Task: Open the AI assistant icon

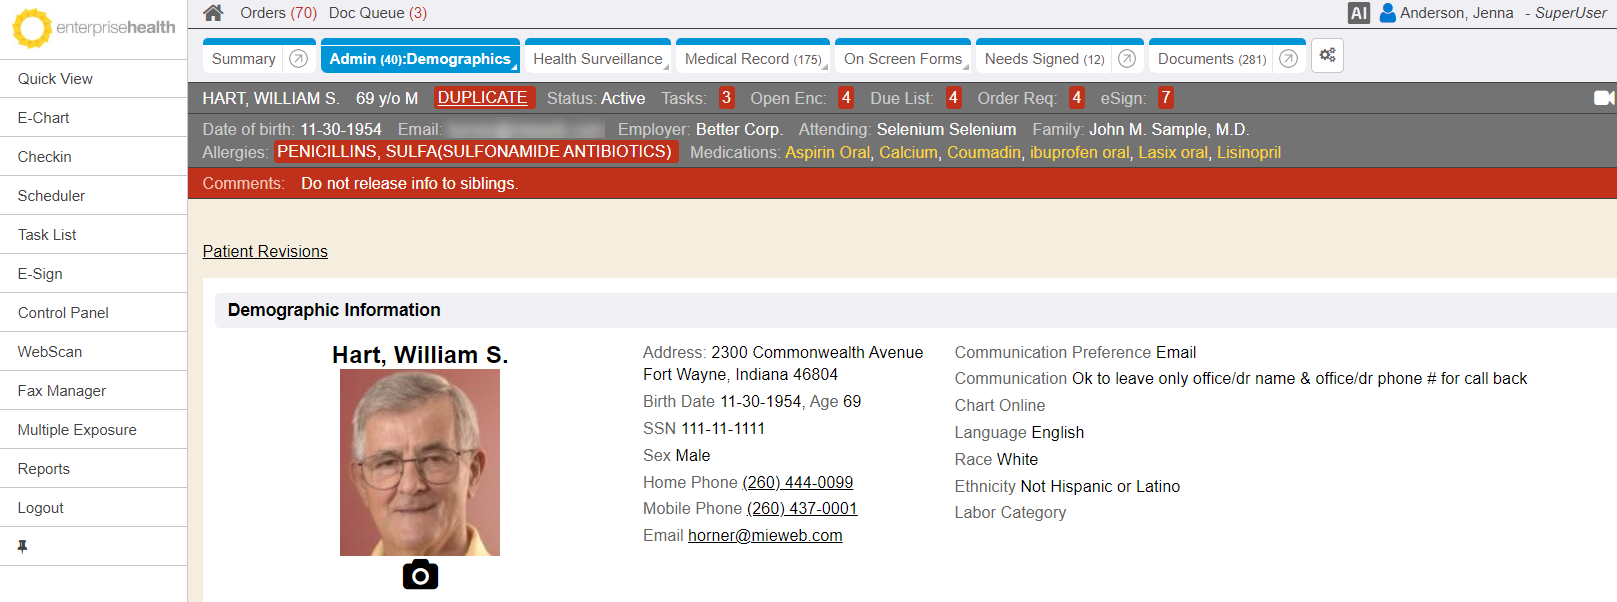Action: point(1358,13)
